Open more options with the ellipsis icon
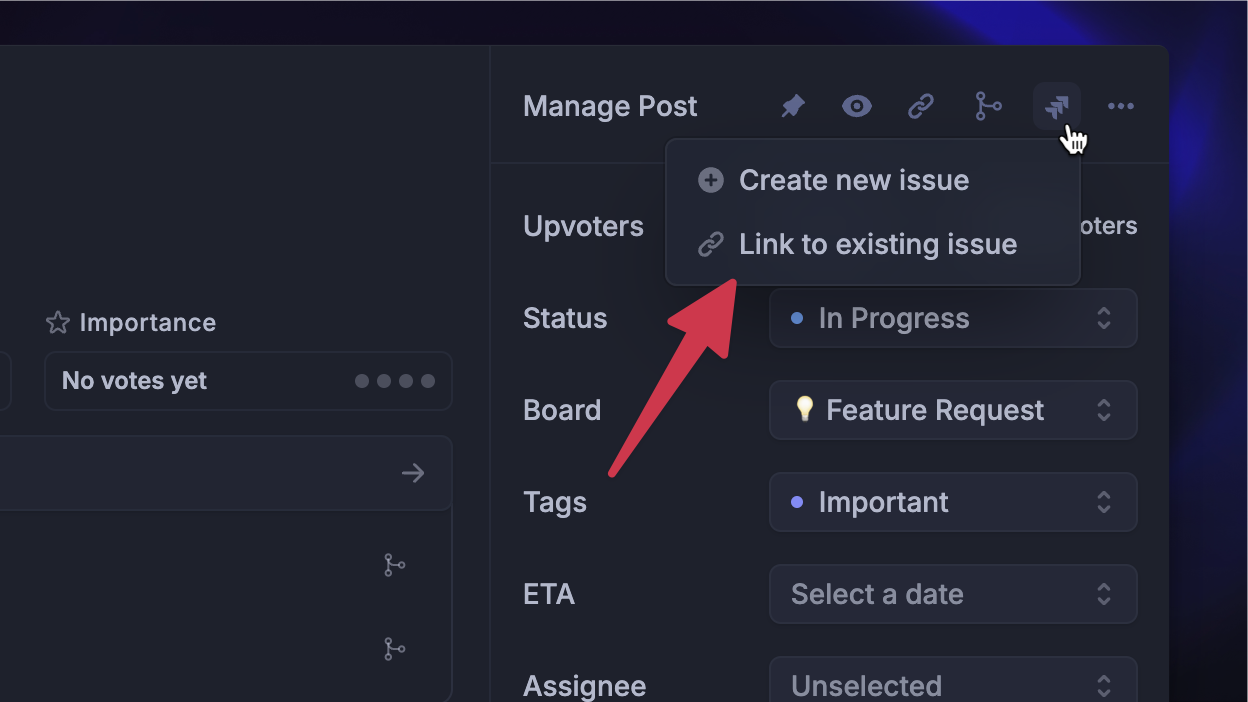Screen dimensions: 1248x702 click(x=1121, y=106)
